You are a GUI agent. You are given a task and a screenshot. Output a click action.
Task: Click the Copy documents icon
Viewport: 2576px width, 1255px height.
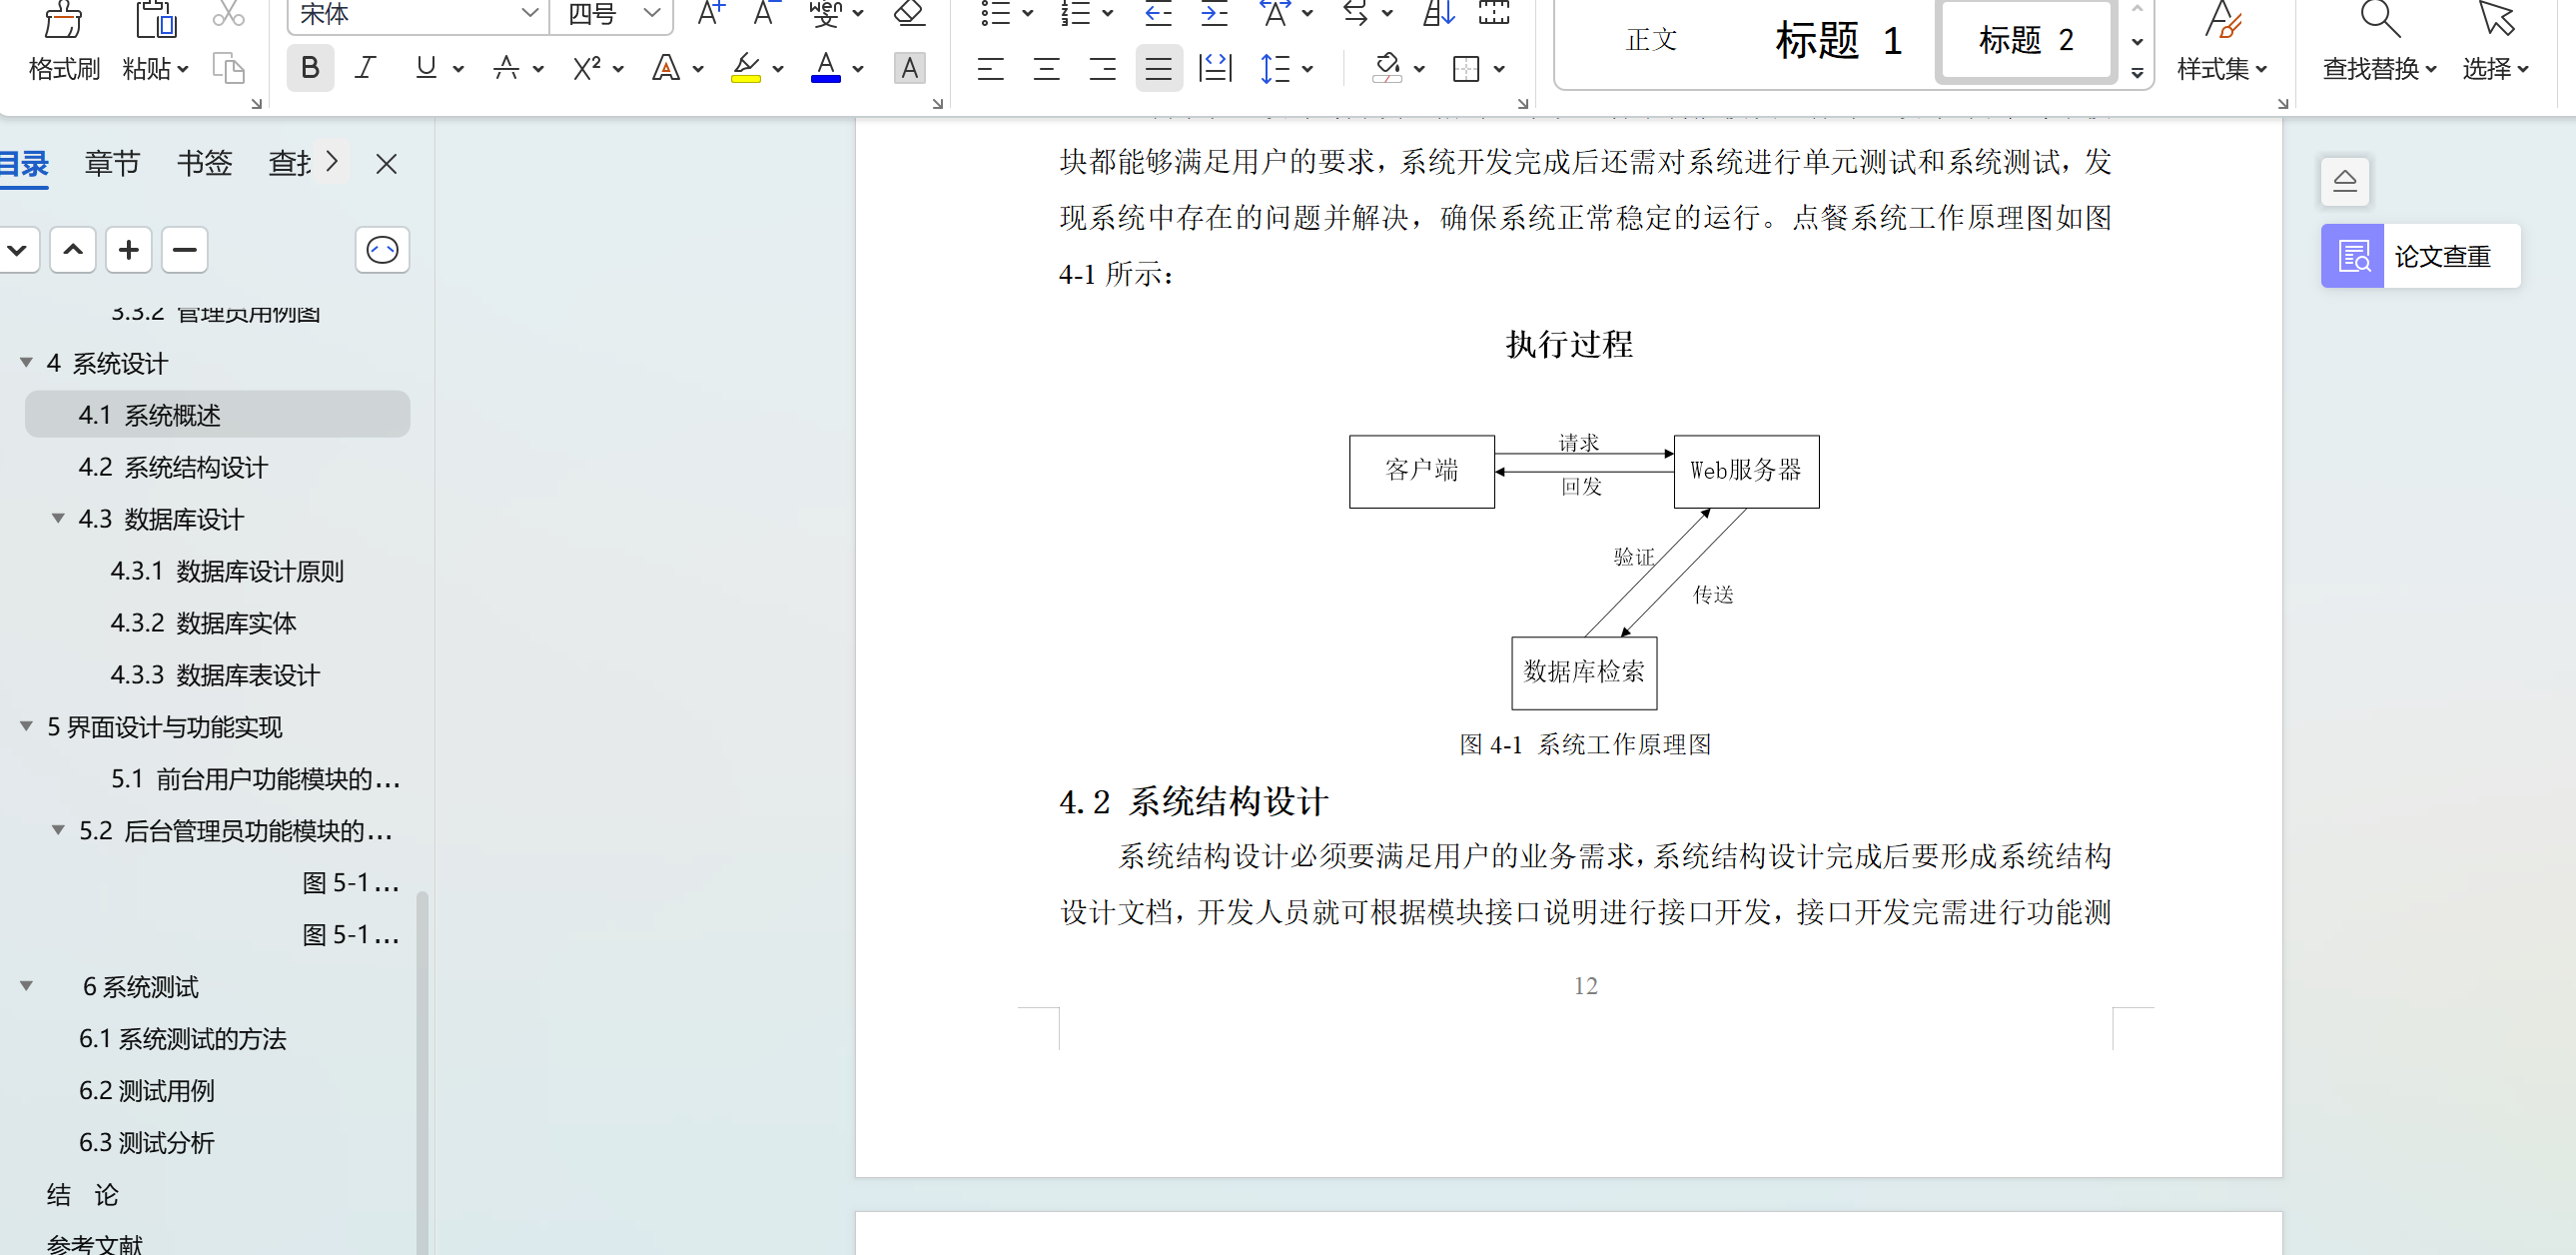point(229,68)
